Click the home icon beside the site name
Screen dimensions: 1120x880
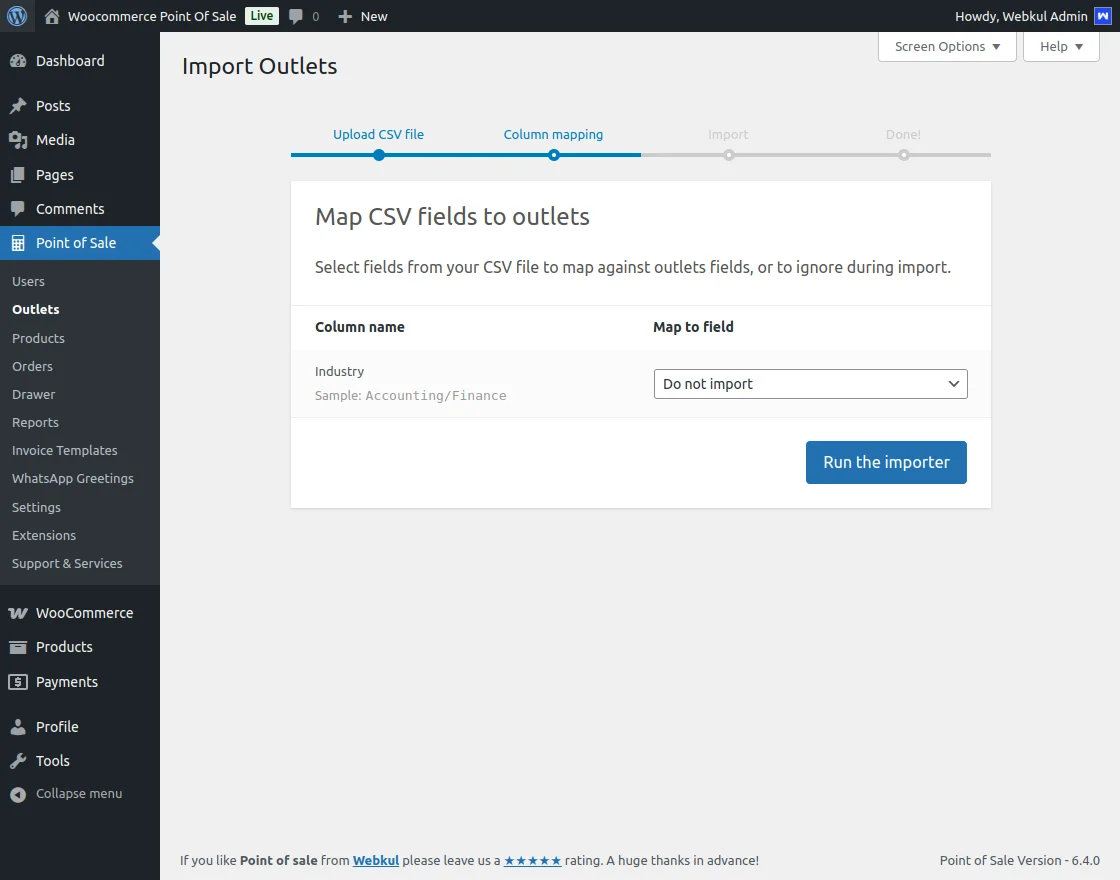pos(52,16)
